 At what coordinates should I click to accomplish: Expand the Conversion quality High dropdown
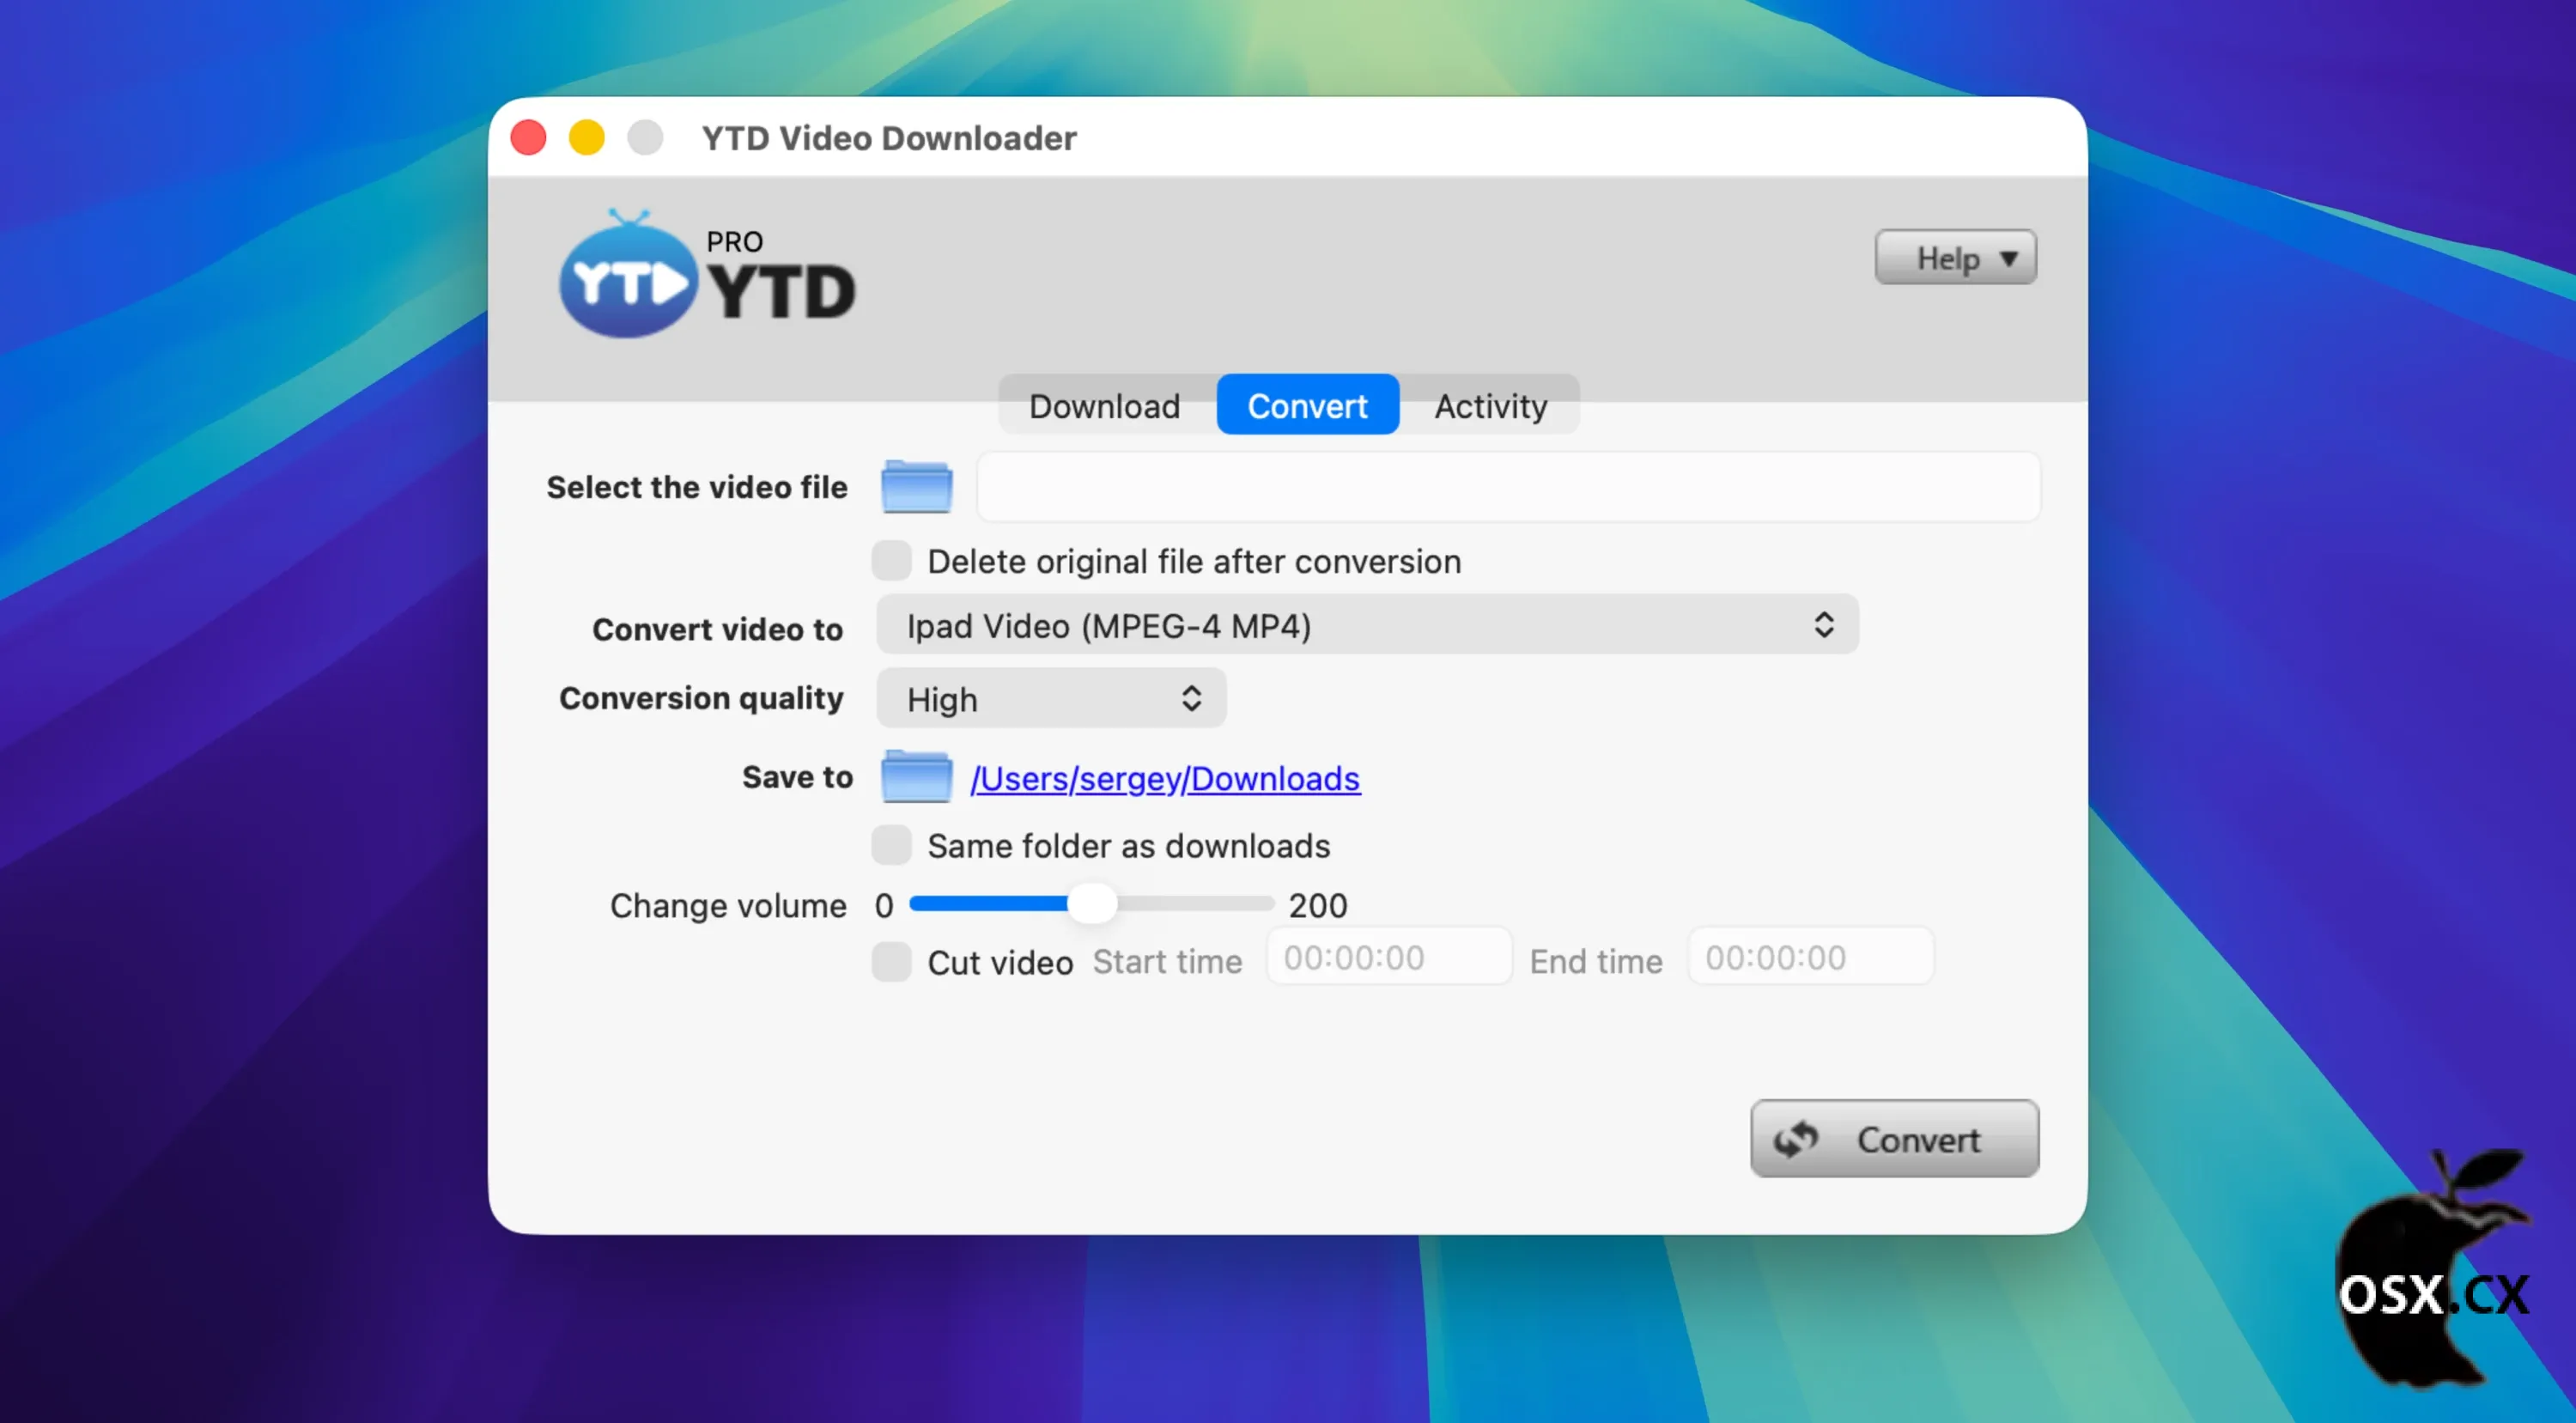click(x=1050, y=699)
